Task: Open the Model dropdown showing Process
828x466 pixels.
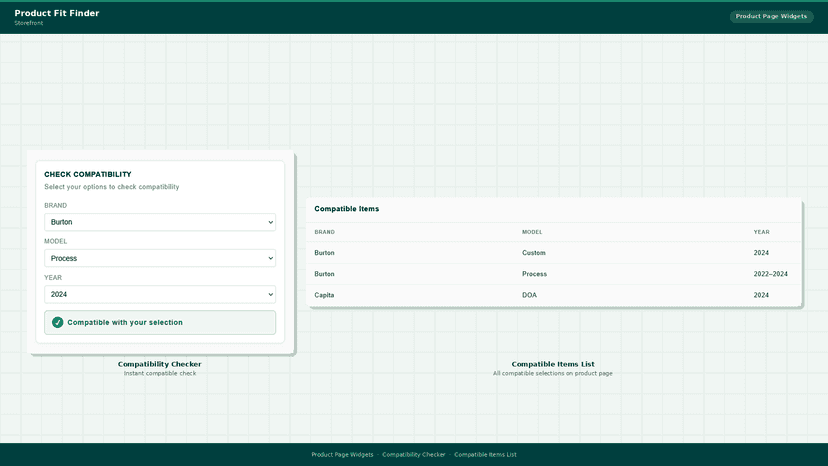Action: pos(160,258)
